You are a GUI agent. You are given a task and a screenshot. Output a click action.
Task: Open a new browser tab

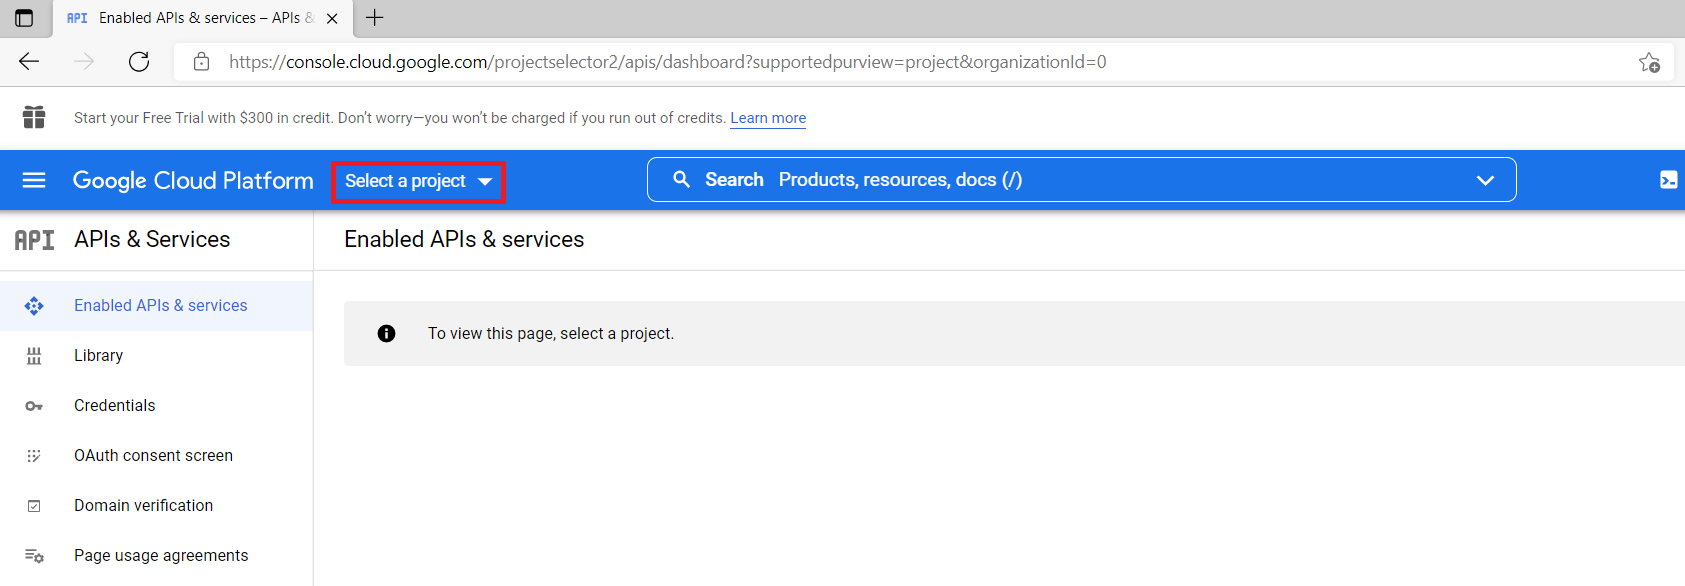point(375,18)
